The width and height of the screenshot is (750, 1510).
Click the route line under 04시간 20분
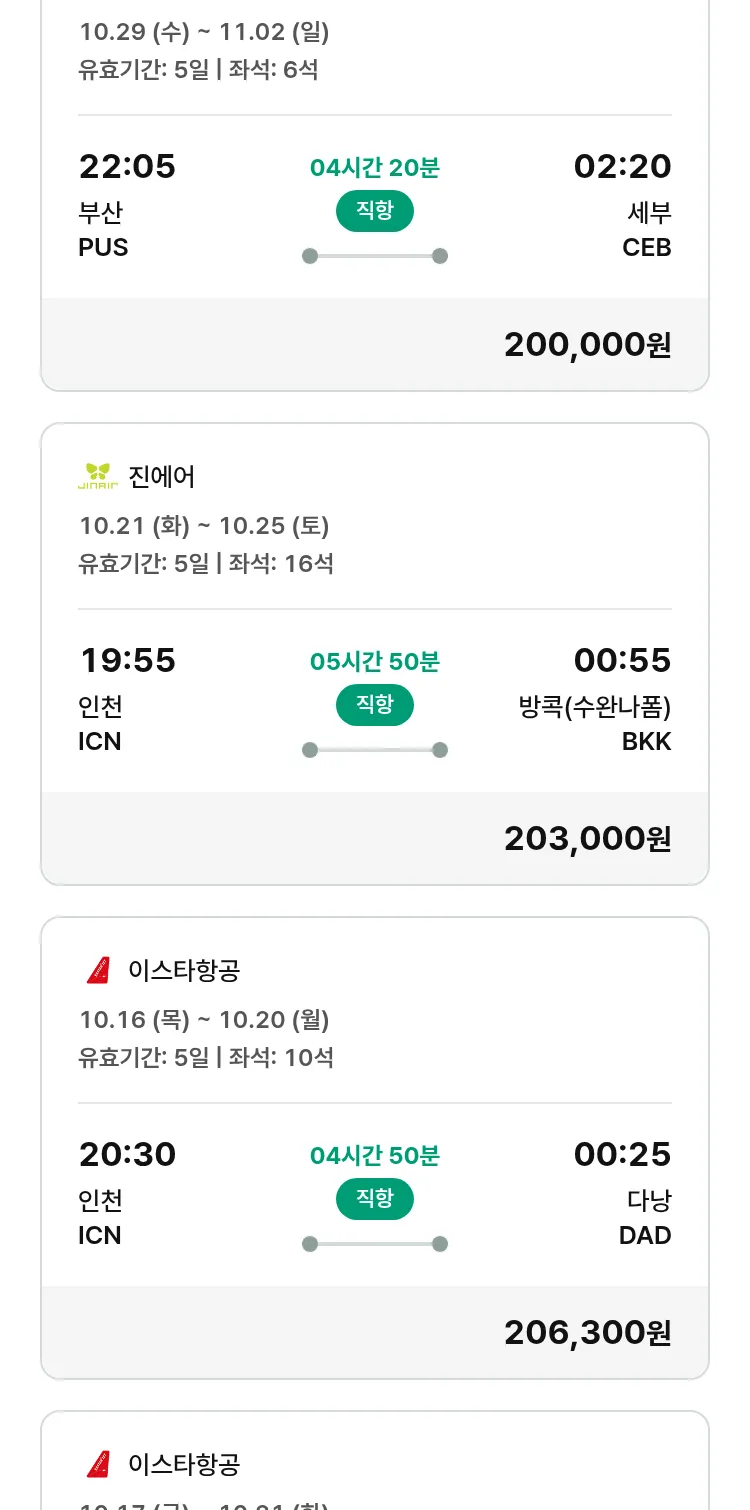(374, 256)
